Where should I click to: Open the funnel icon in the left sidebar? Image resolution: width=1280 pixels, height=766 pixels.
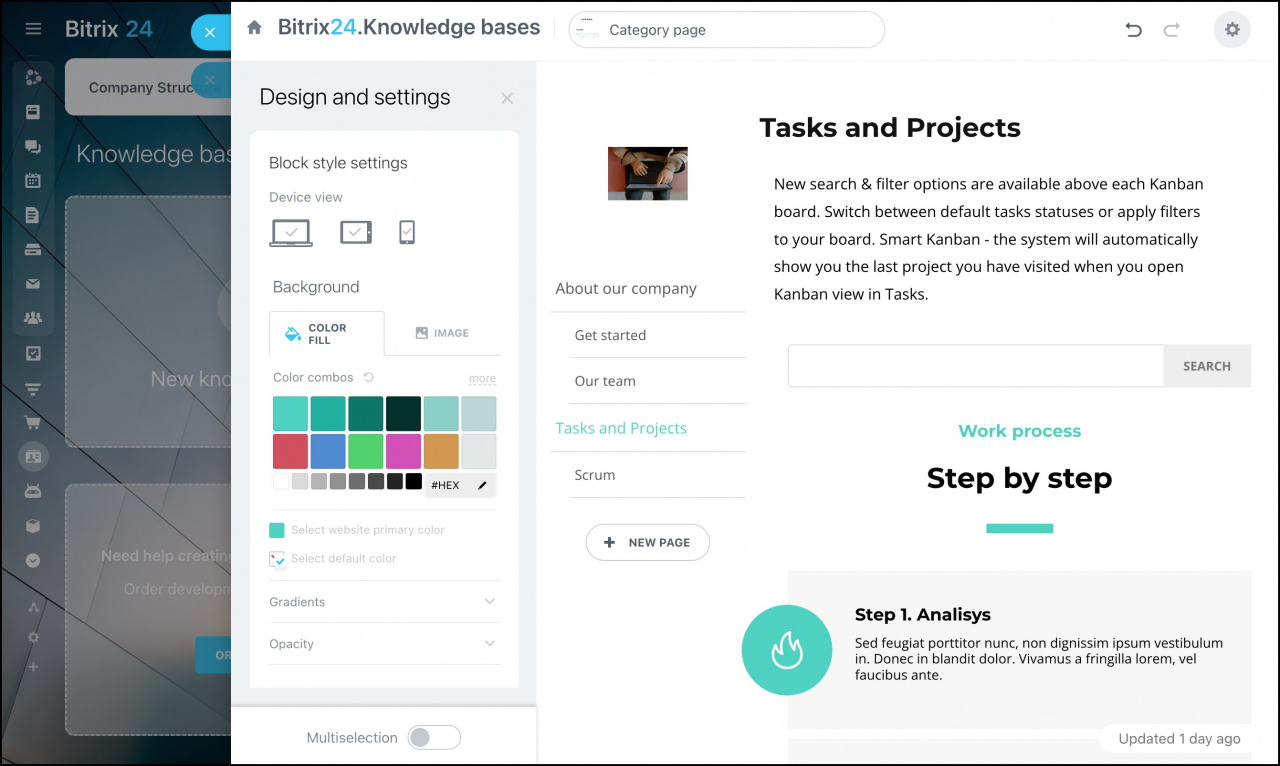pos(33,388)
